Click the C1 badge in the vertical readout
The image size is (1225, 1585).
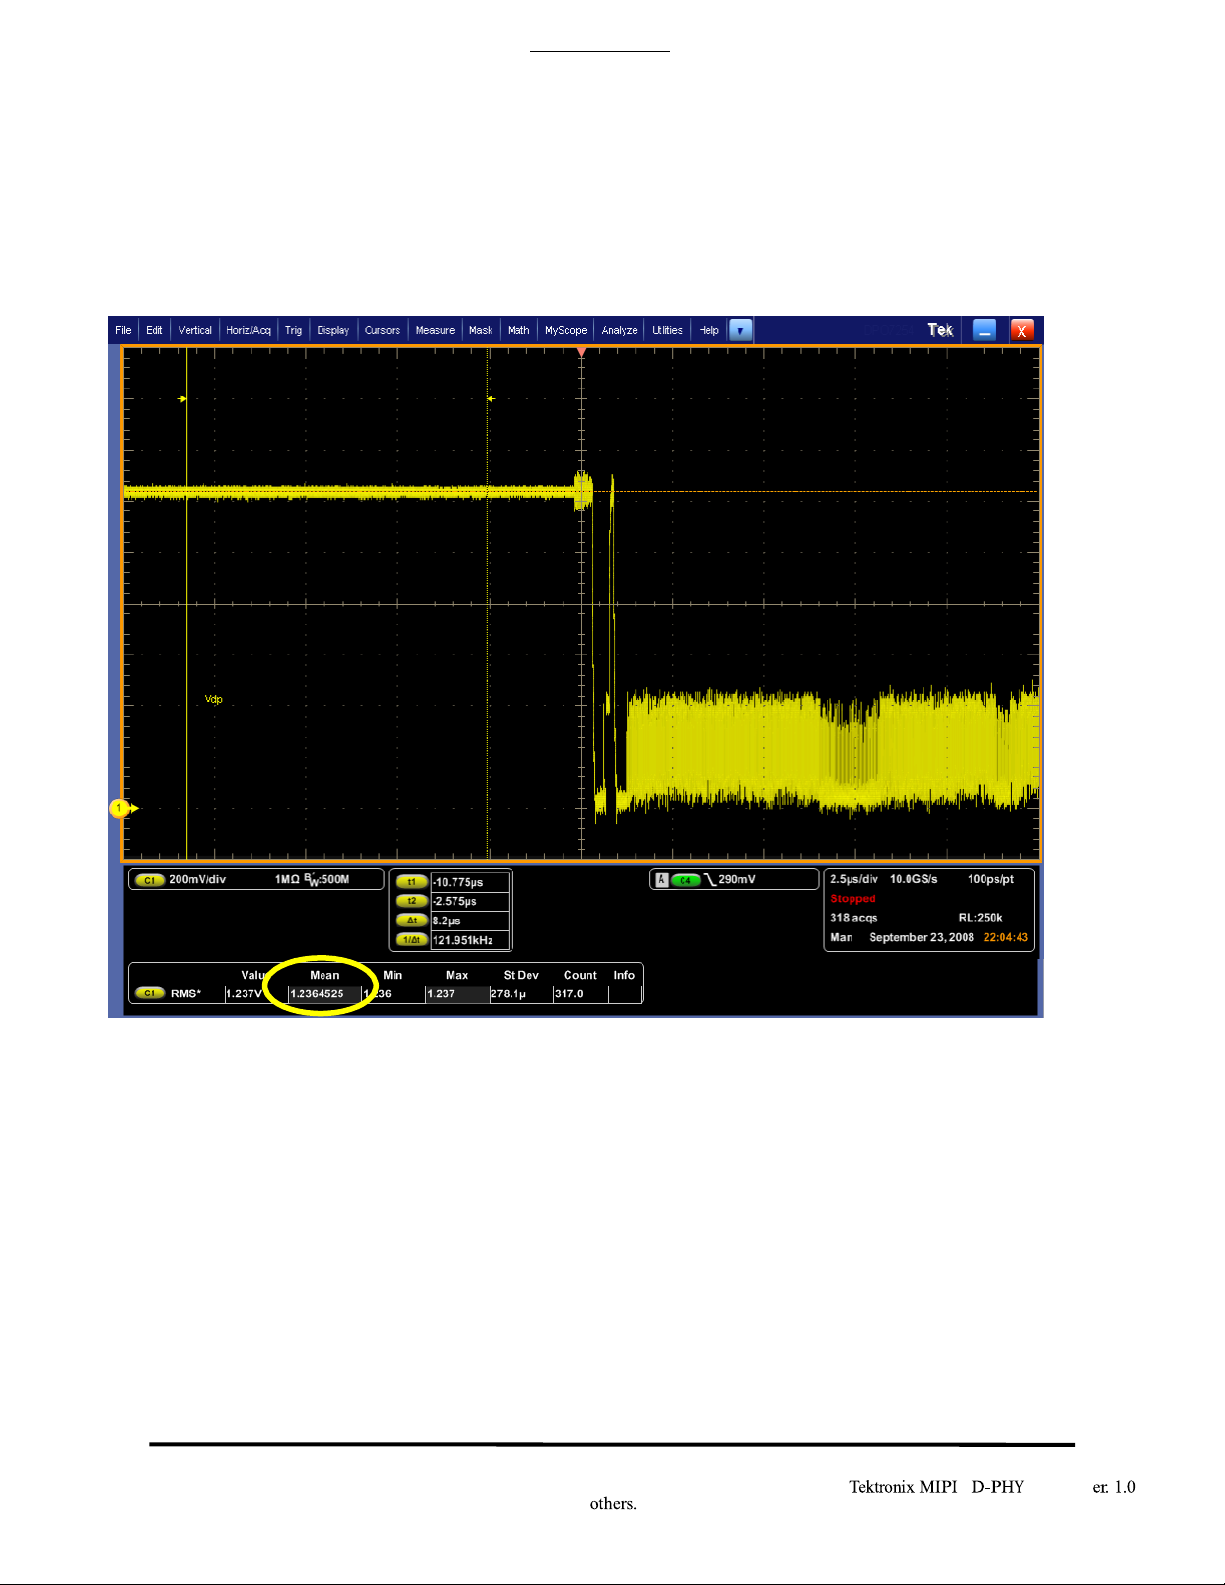tap(150, 880)
